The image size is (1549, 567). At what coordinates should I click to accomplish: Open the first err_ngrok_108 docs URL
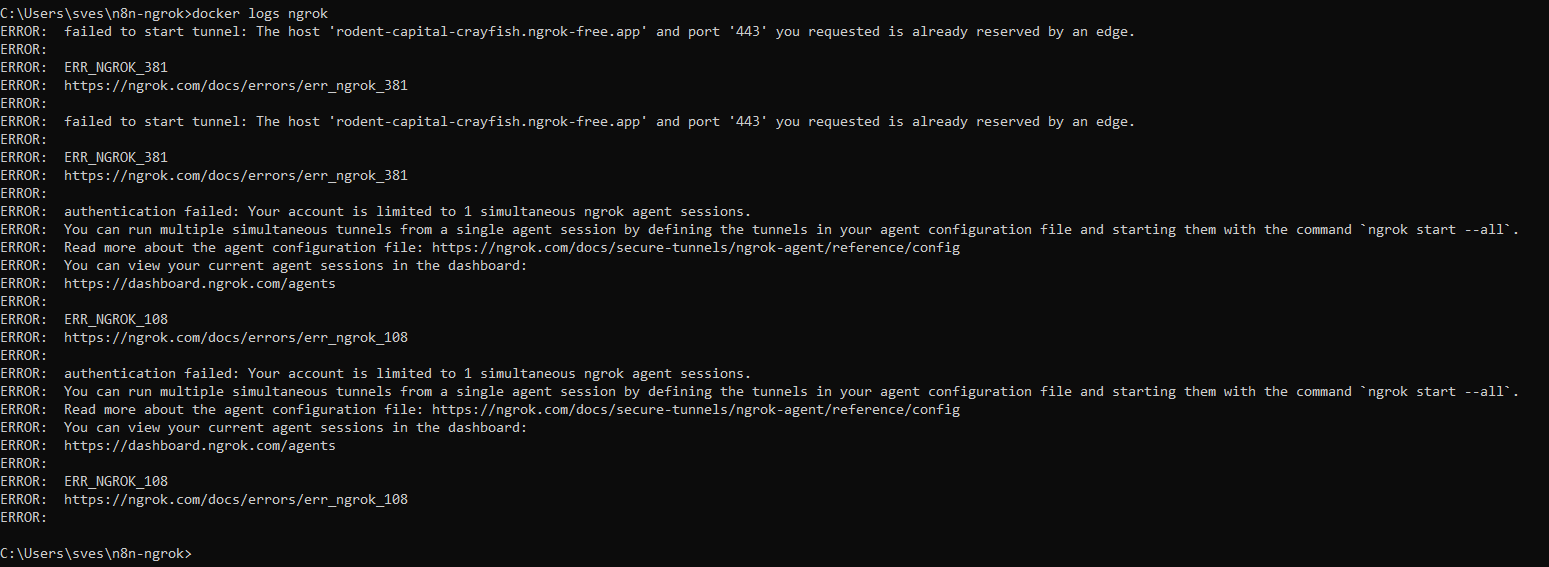click(x=236, y=337)
